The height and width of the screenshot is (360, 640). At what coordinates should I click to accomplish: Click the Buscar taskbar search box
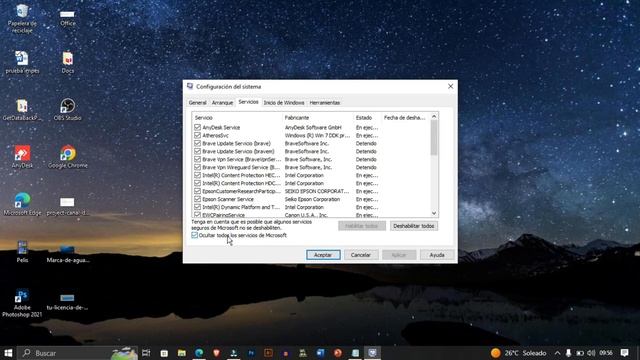coord(78,353)
